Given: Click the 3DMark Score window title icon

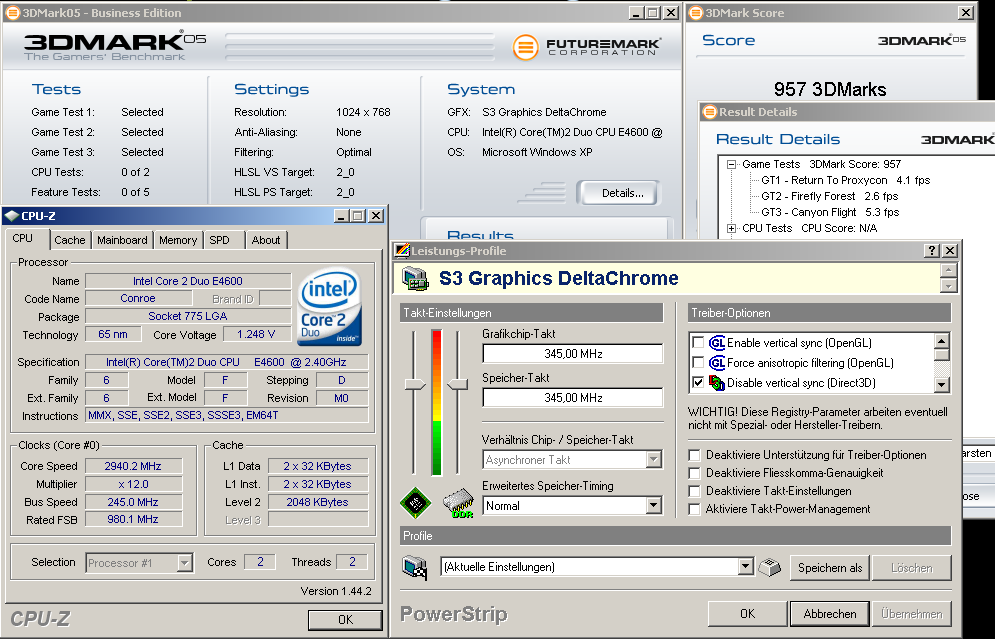Looking at the screenshot, I should (x=696, y=13).
